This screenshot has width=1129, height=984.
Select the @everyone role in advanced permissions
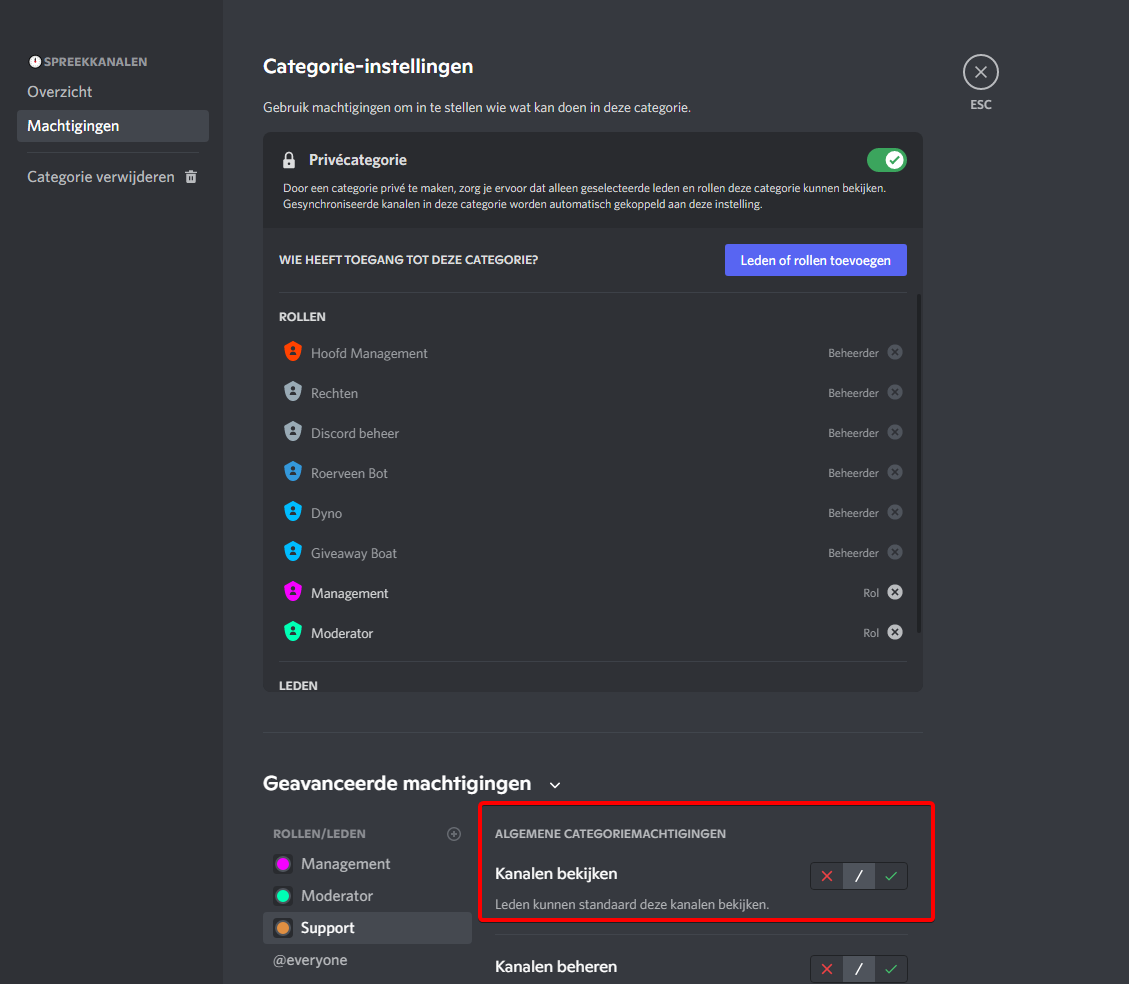coord(310,960)
